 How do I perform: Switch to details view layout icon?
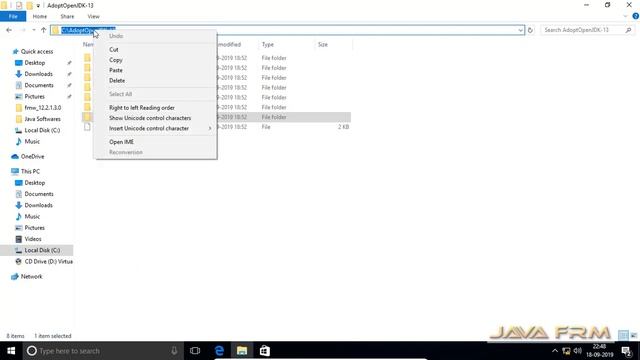pyautogui.click(x=623, y=336)
